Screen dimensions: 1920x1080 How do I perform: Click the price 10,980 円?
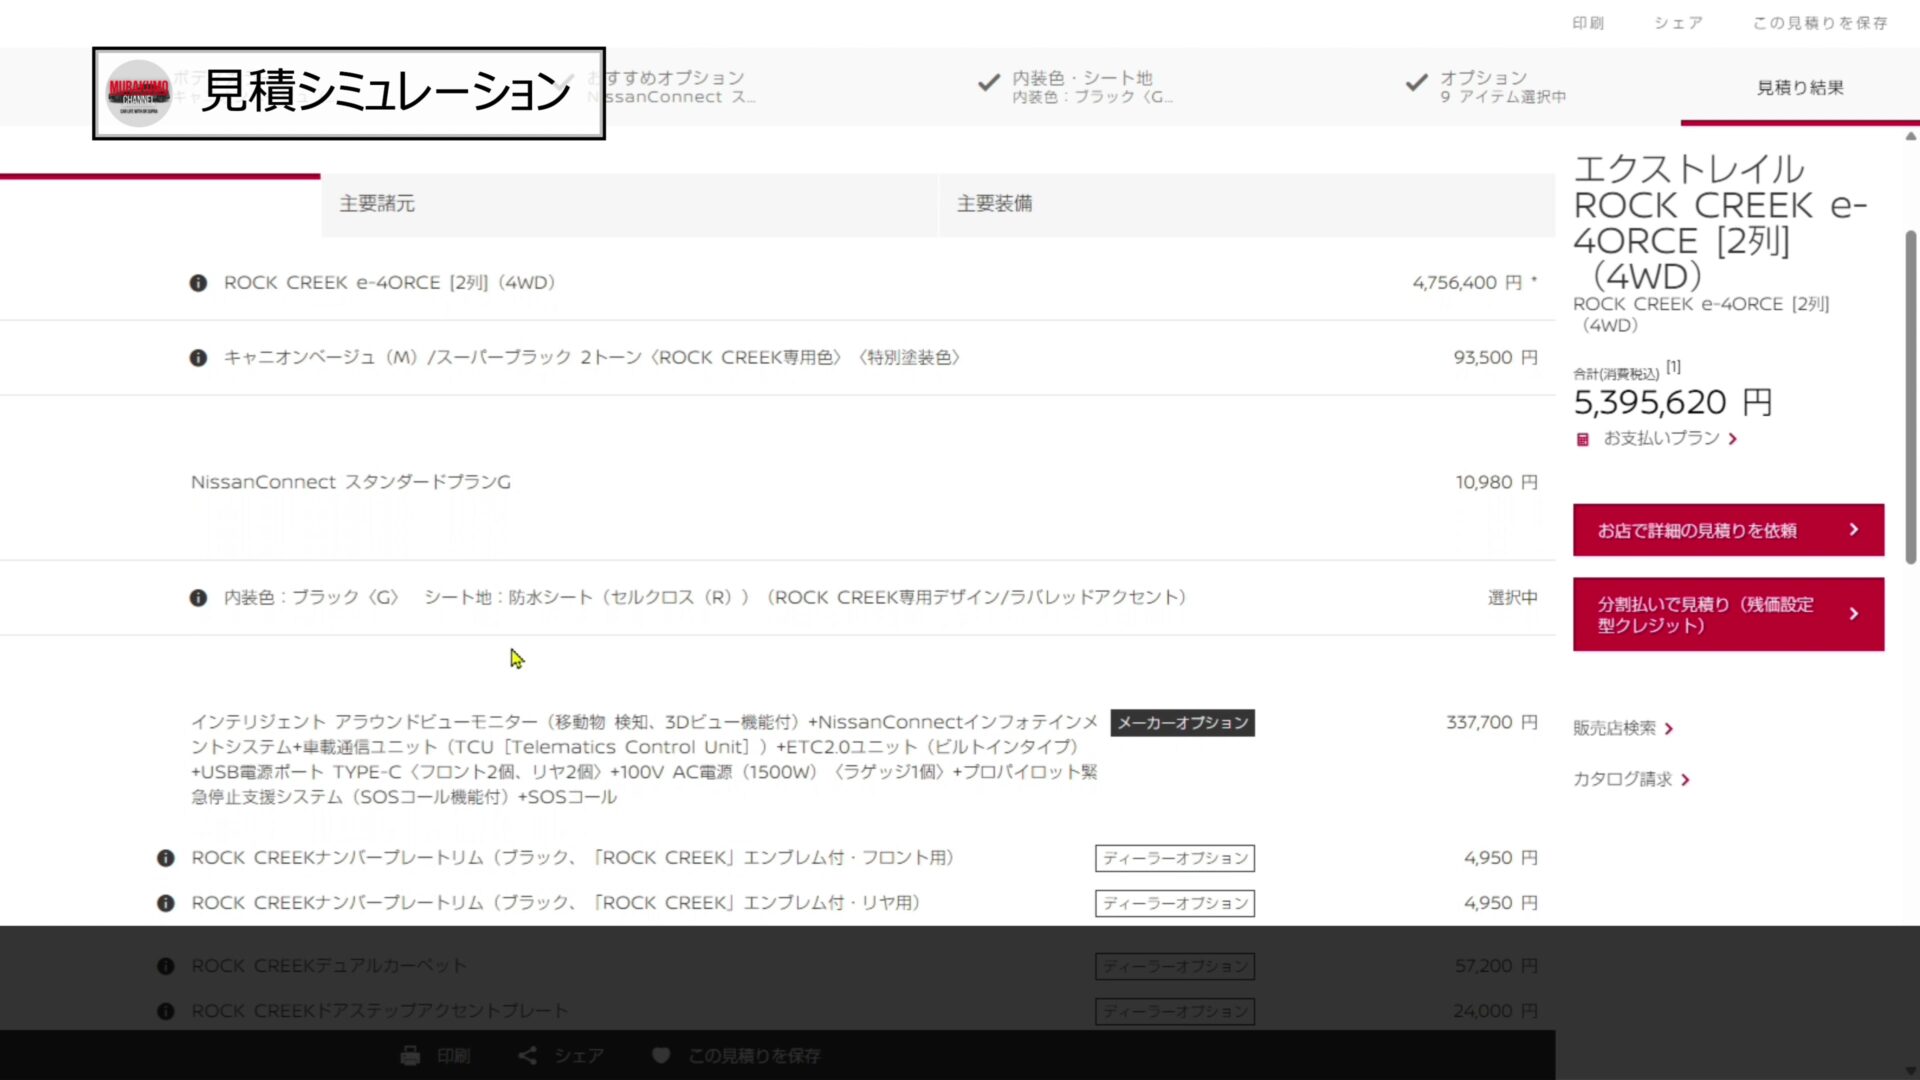pyautogui.click(x=1497, y=482)
